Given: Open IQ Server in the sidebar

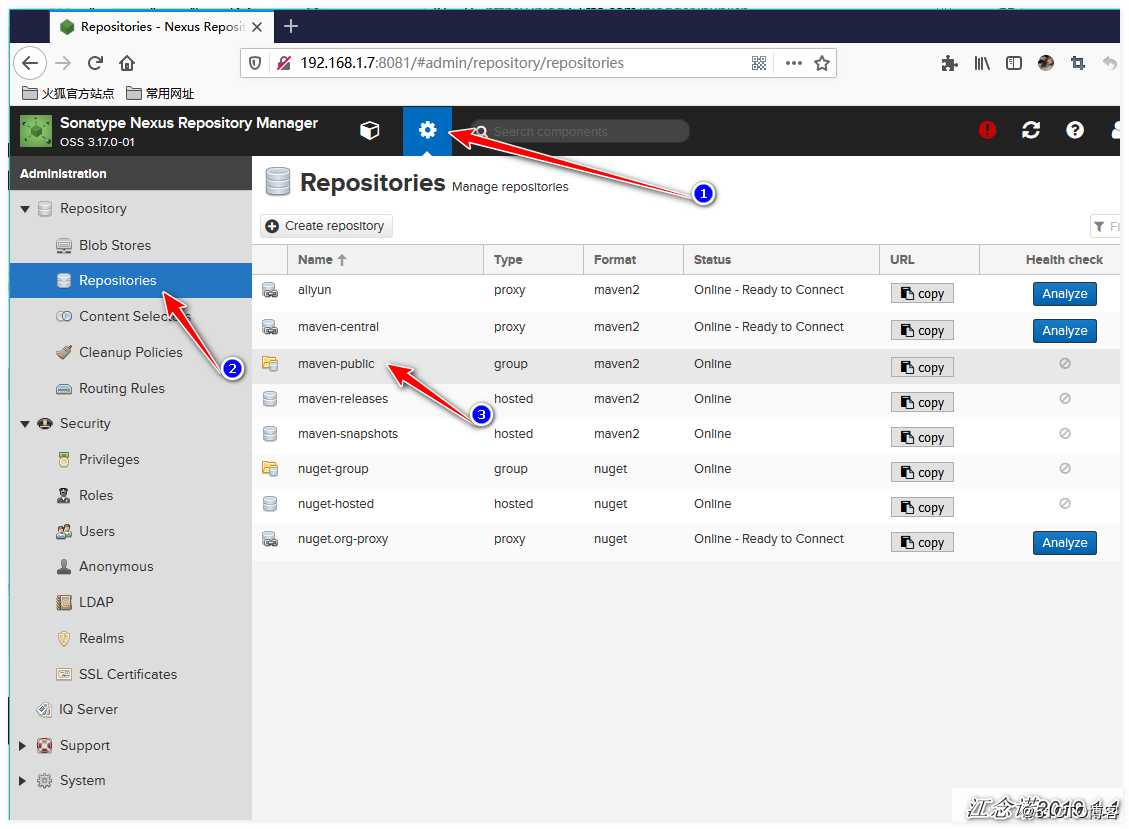Looking at the screenshot, I should (x=88, y=709).
